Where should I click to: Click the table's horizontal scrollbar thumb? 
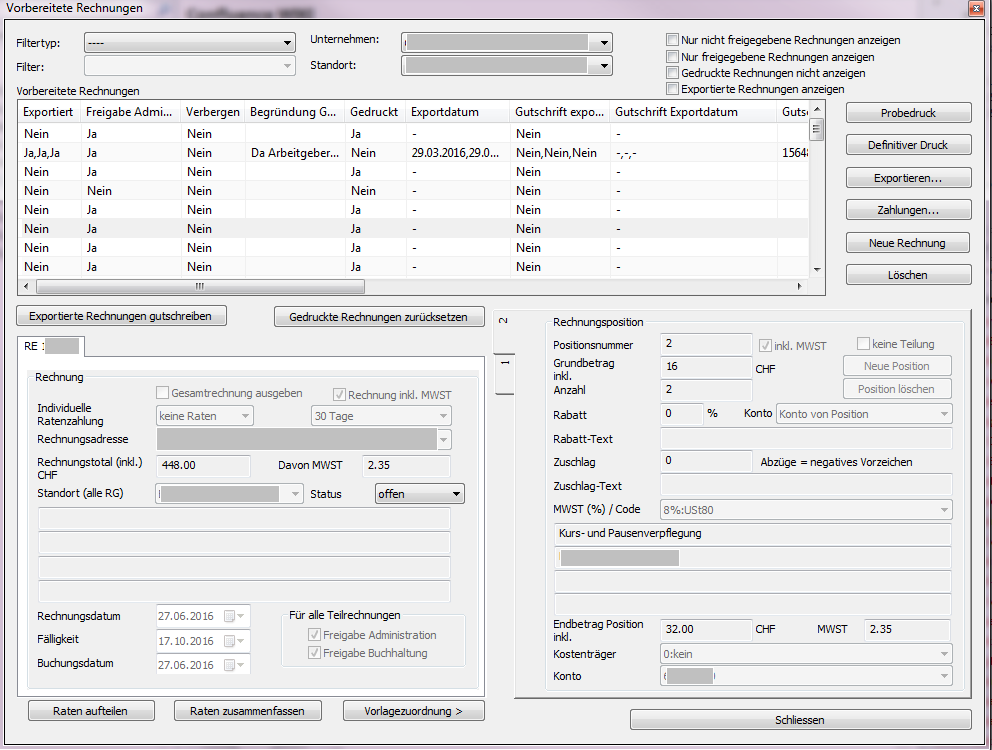[199, 286]
